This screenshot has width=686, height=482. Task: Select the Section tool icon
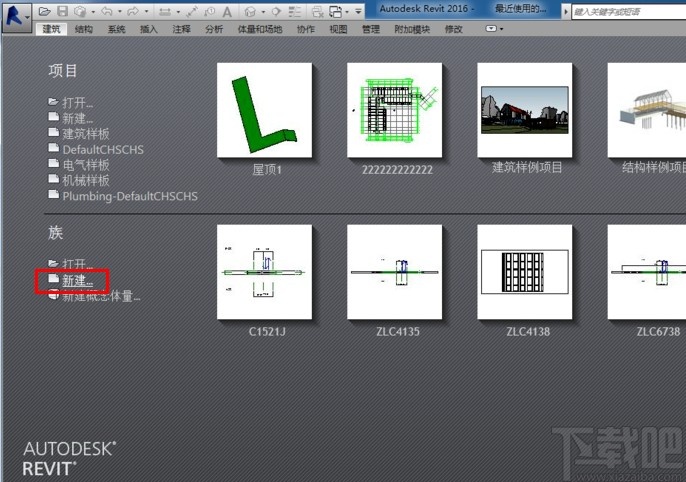[276, 11]
